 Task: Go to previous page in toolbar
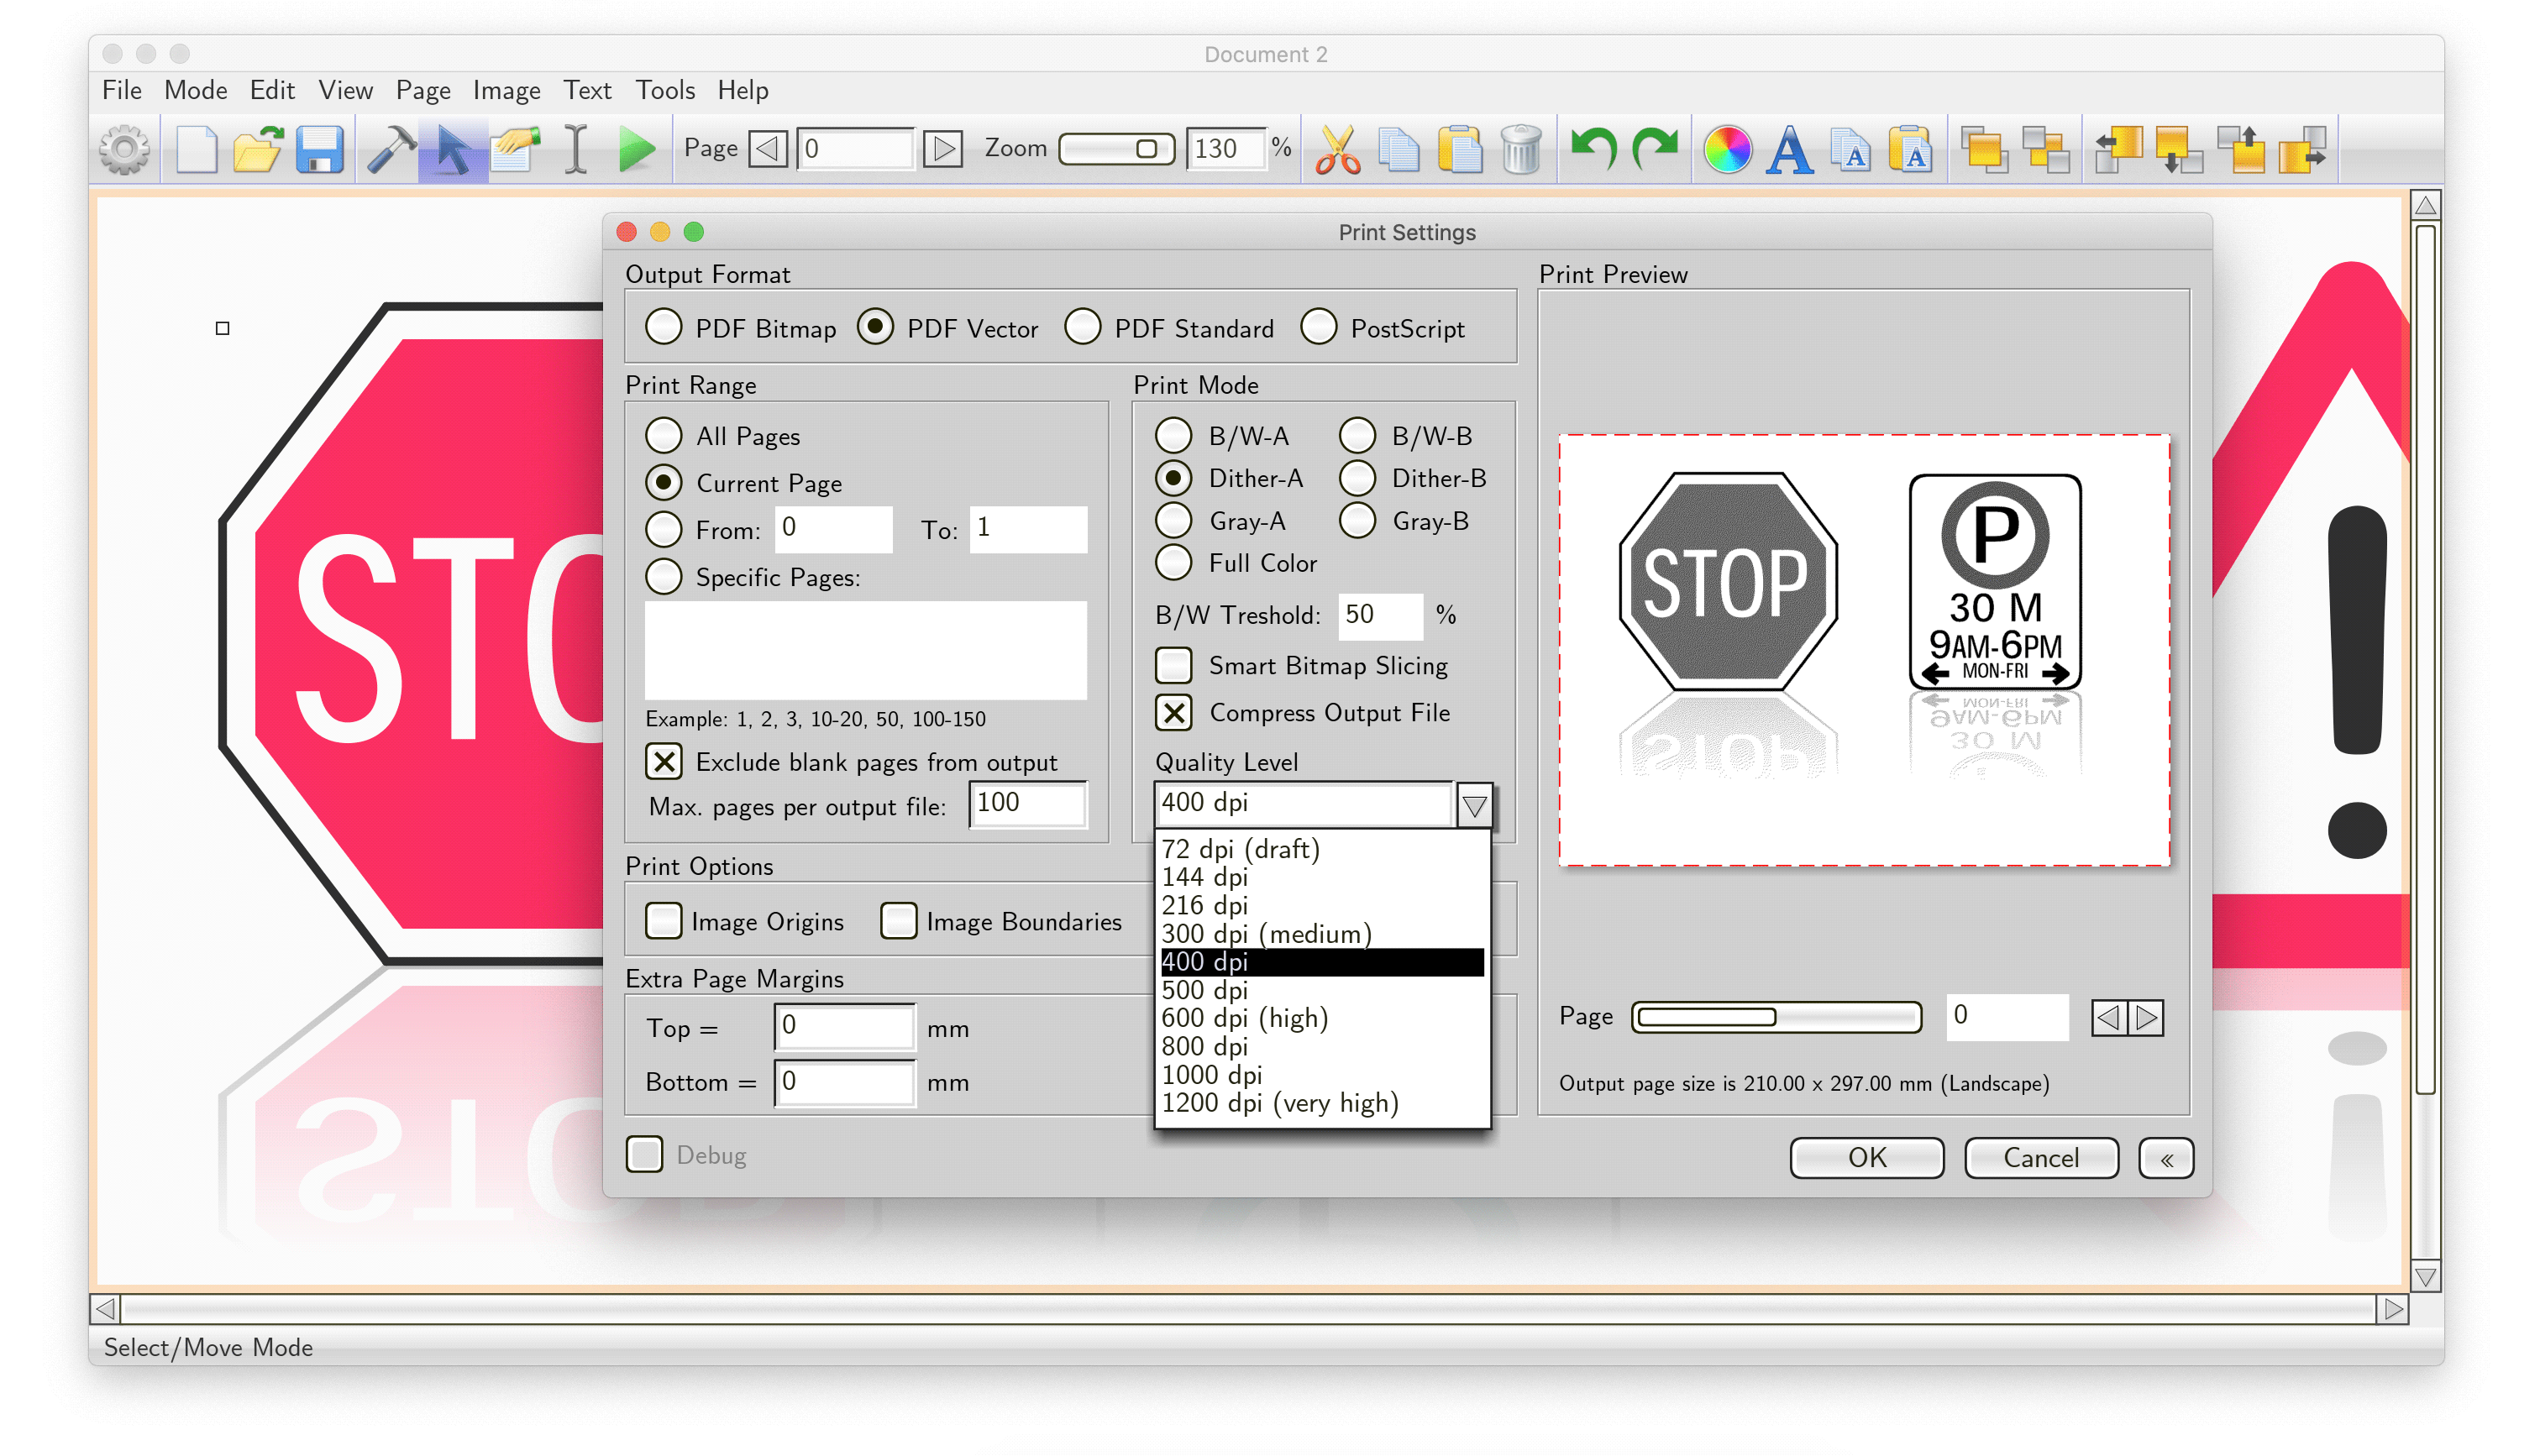[x=769, y=149]
